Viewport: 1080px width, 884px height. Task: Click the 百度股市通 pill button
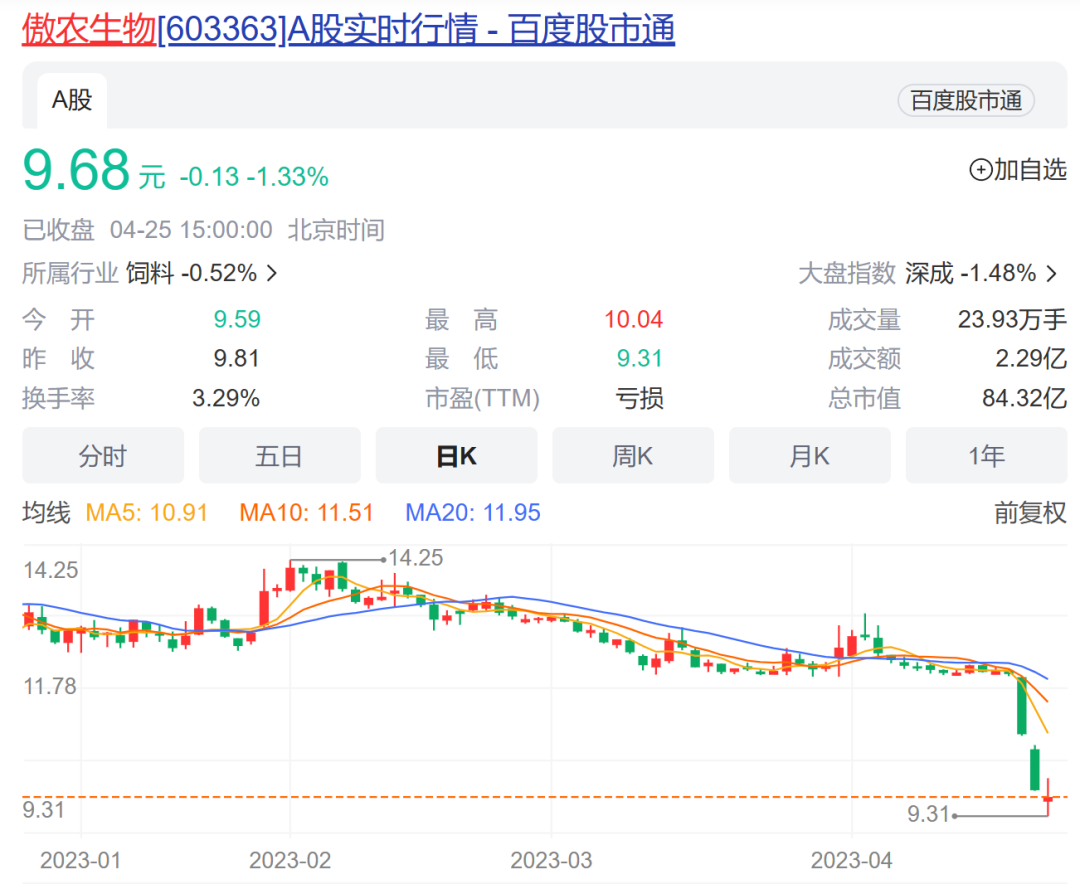pyautogui.click(x=966, y=101)
